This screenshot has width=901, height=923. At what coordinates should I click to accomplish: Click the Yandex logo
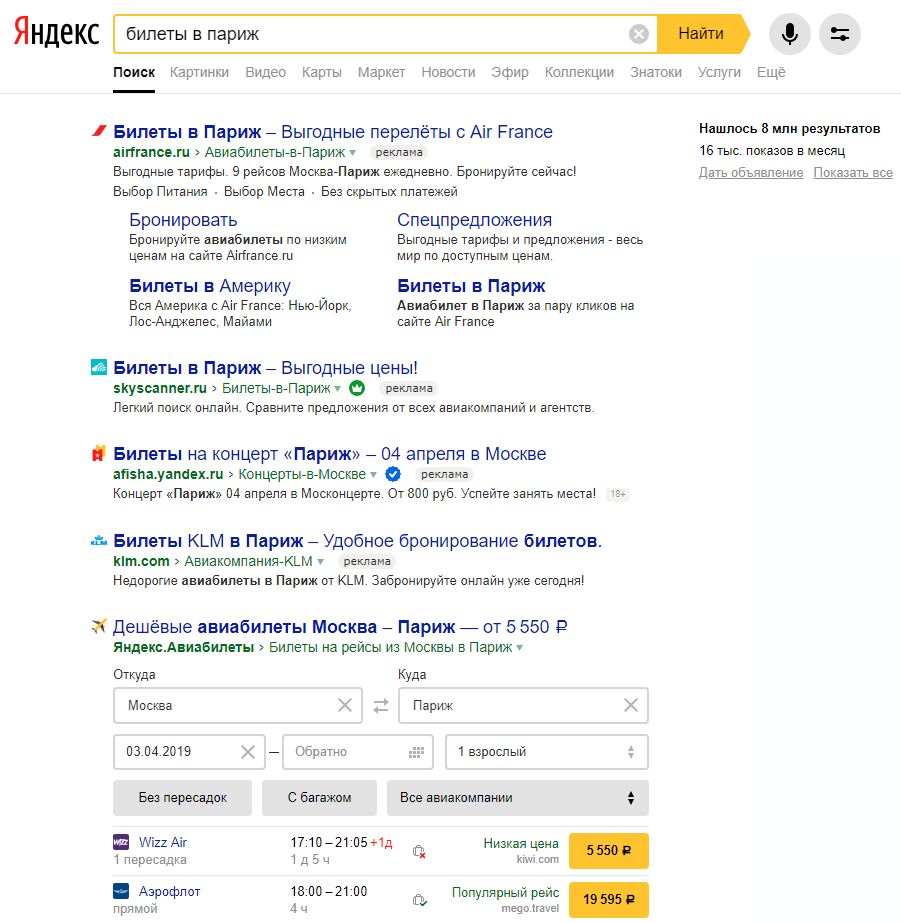pyautogui.click(x=56, y=33)
